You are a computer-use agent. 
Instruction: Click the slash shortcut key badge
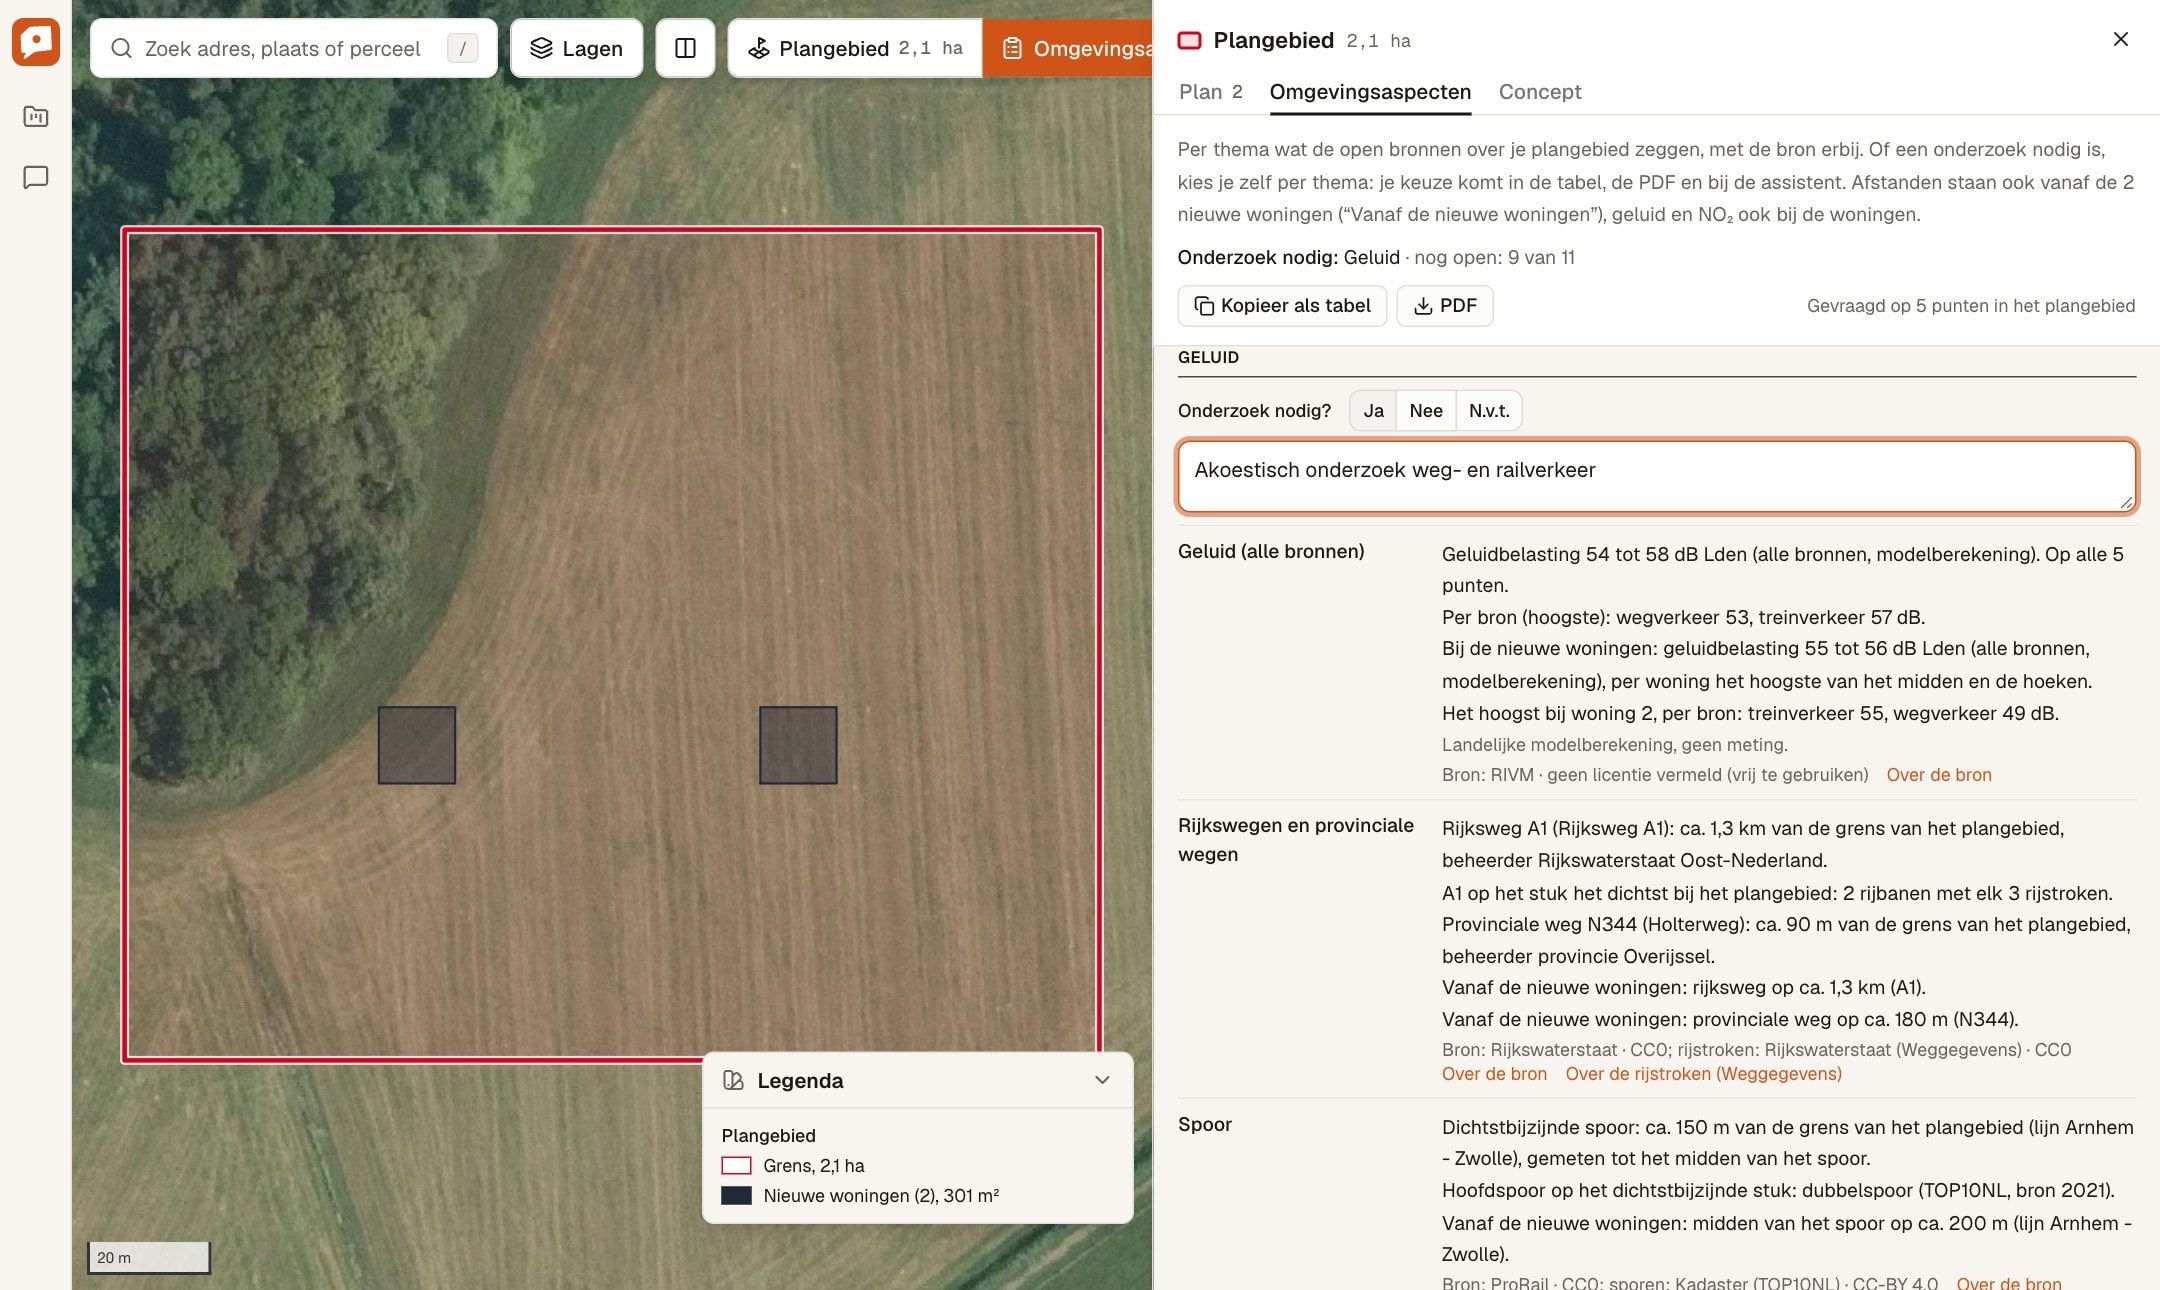[462, 48]
